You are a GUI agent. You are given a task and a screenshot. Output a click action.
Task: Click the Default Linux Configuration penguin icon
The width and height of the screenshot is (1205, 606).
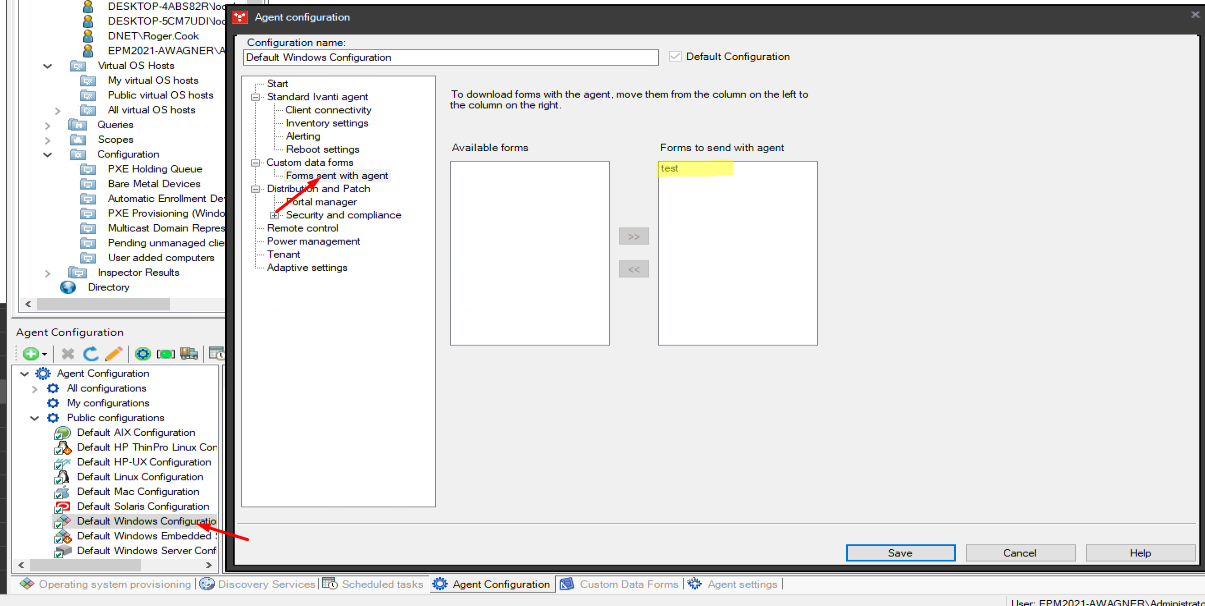pyautogui.click(x=64, y=477)
